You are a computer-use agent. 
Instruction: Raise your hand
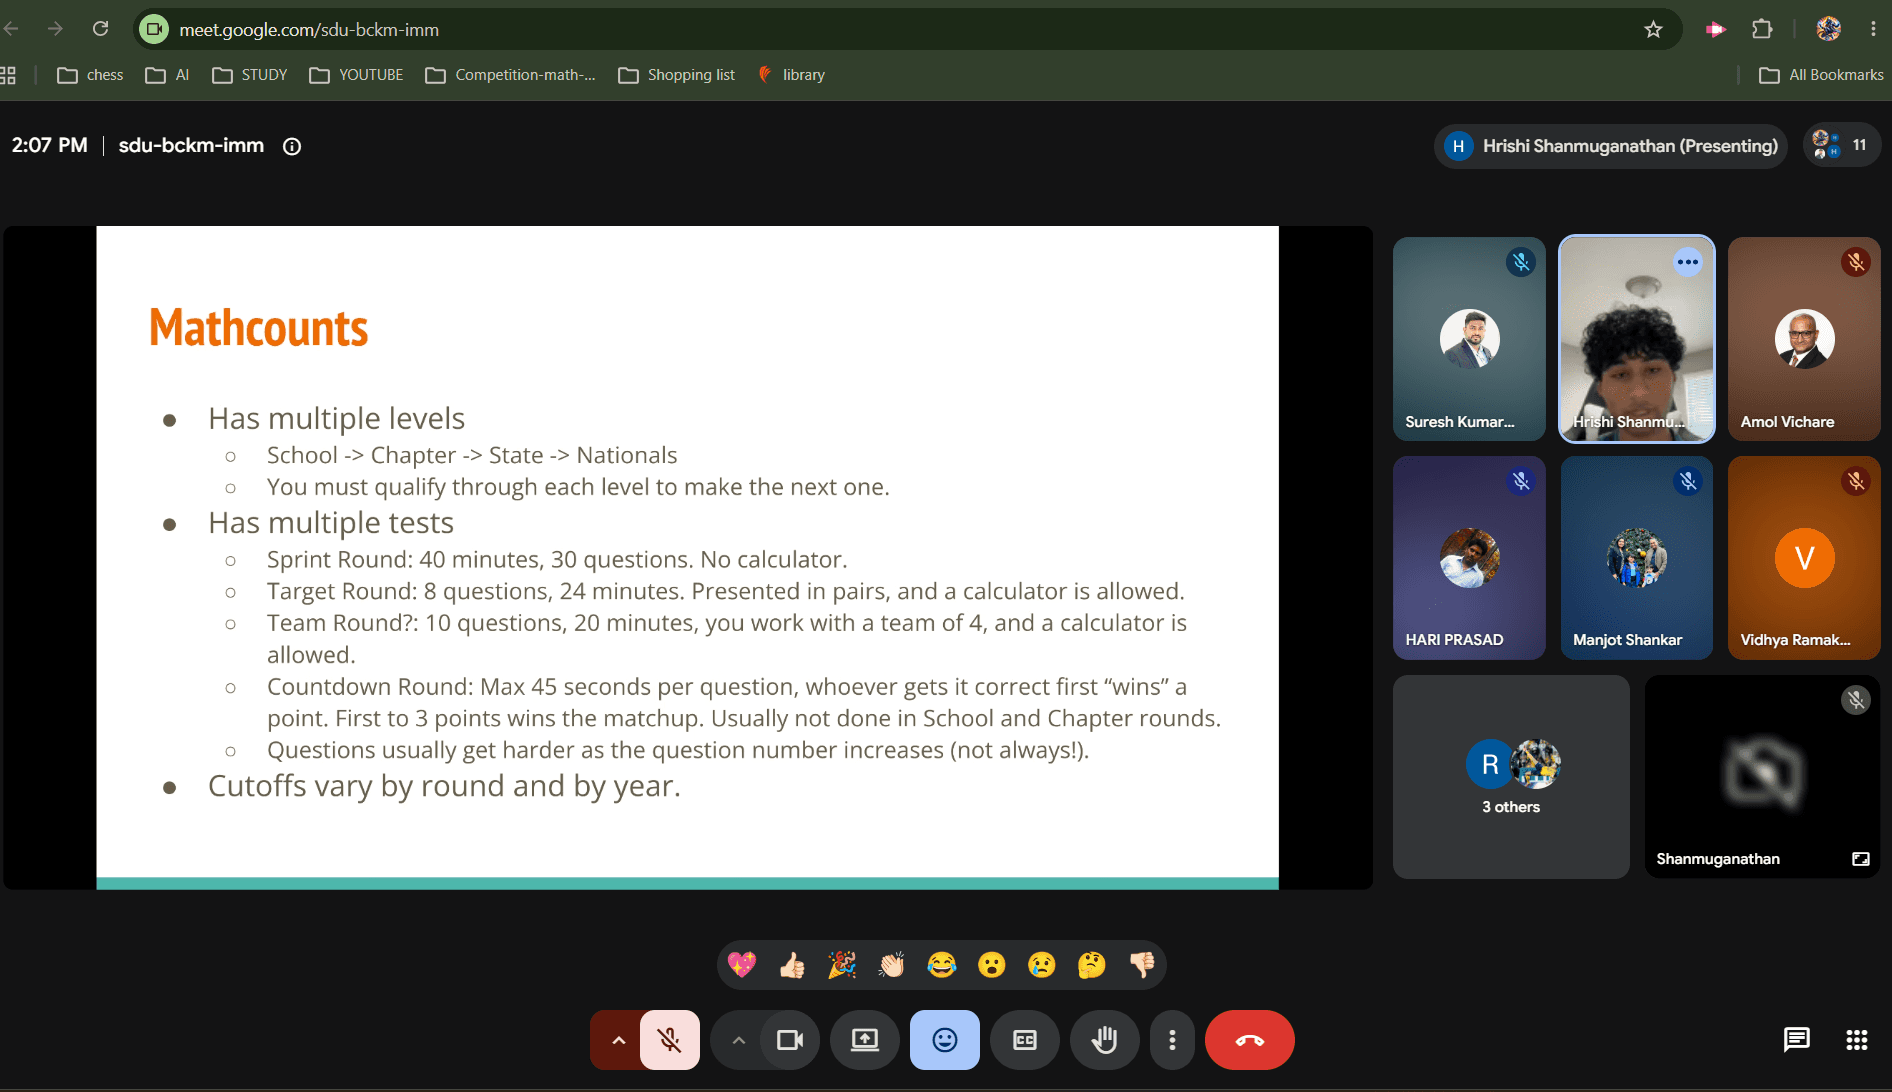1105,1040
